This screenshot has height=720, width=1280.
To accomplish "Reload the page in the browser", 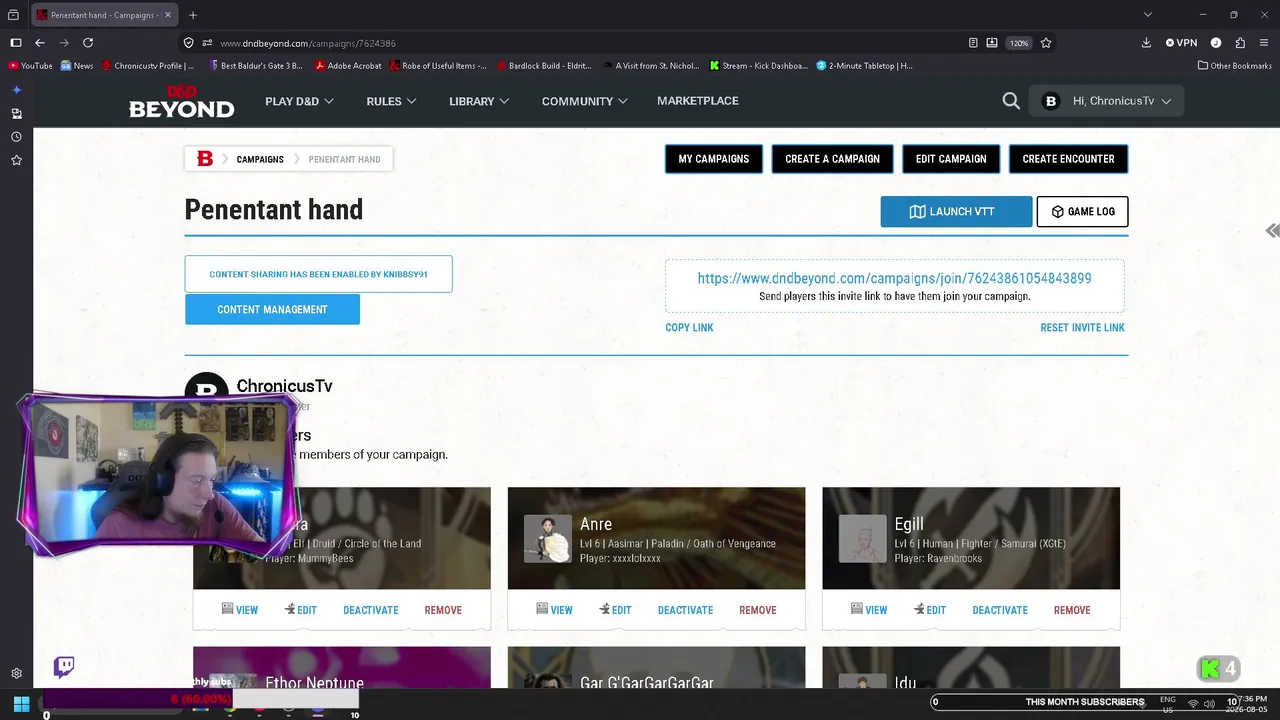I will tap(88, 43).
